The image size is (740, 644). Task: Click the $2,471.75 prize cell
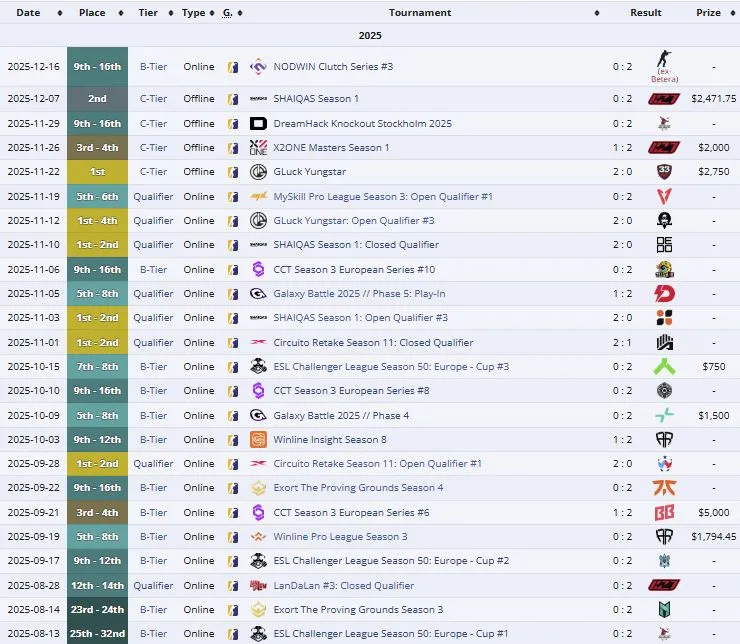(714, 99)
